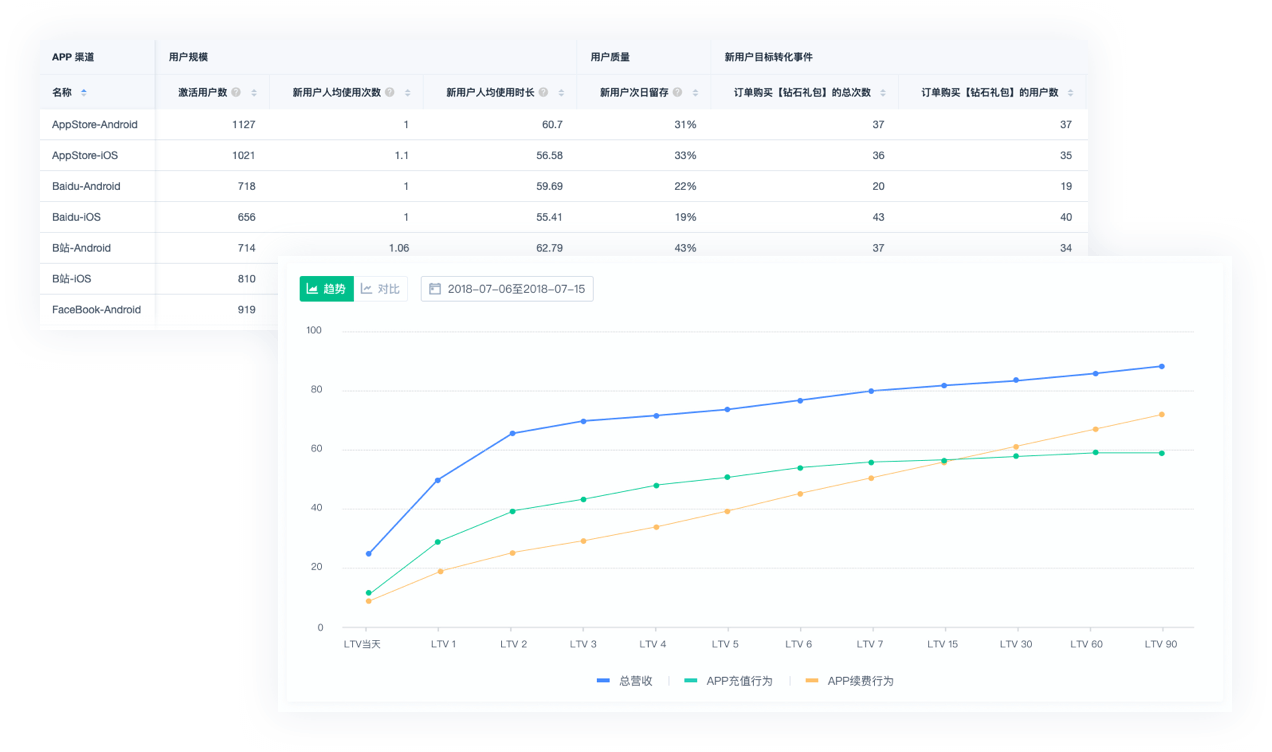Sort by 订单购买【钻石礼包】的用户数 column arrows
The height and width of the screenshot is (752, 1272).
pyautogui.click(x=1070, y=93)
